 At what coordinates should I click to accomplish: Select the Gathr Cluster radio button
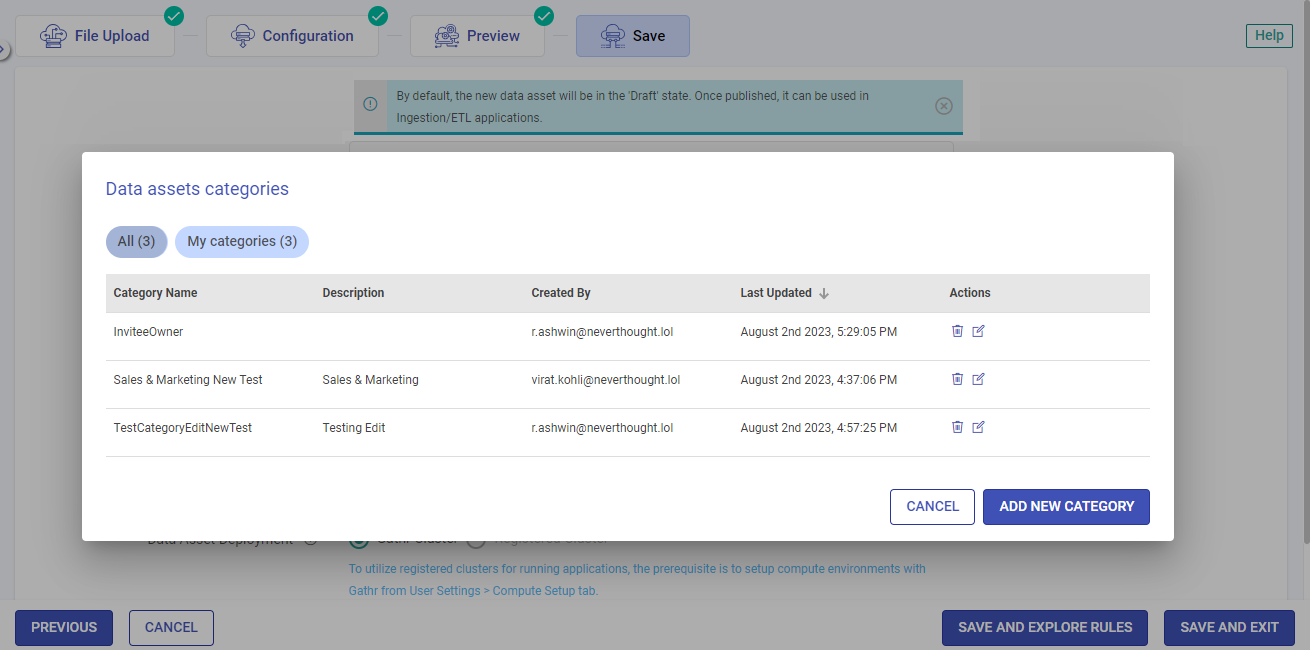[359, 538]
